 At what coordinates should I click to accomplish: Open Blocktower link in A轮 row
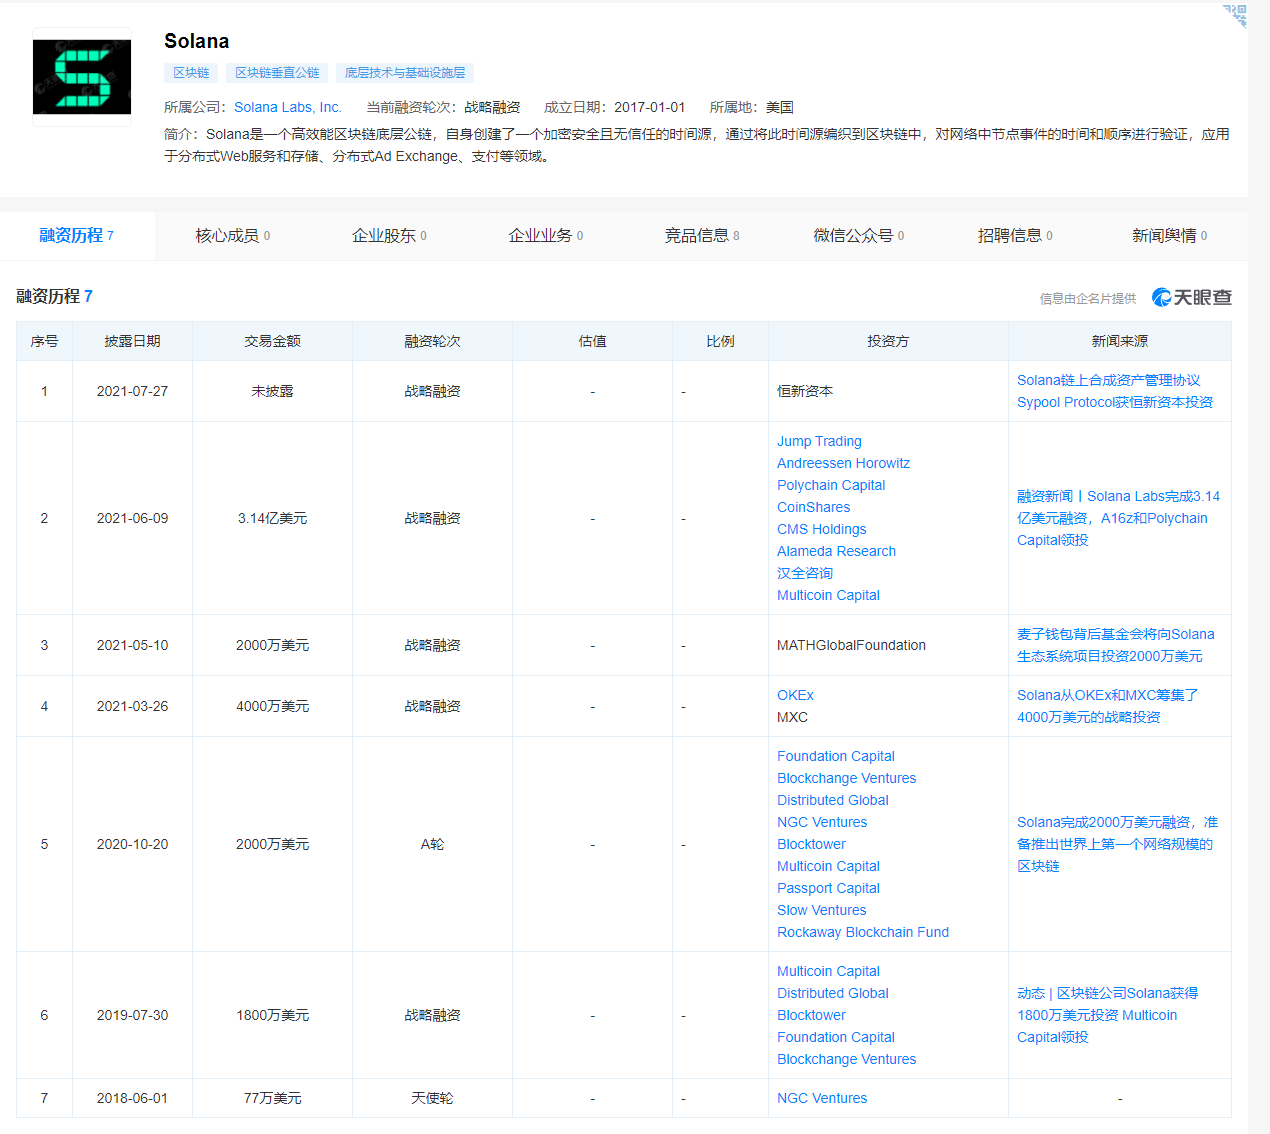811,844
